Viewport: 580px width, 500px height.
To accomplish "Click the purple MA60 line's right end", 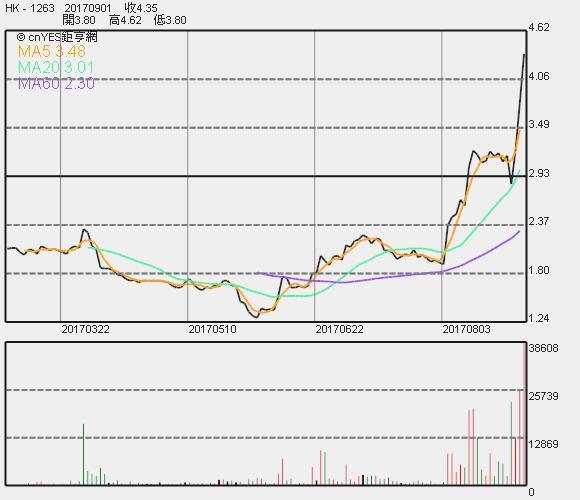I will click(519, 232).
